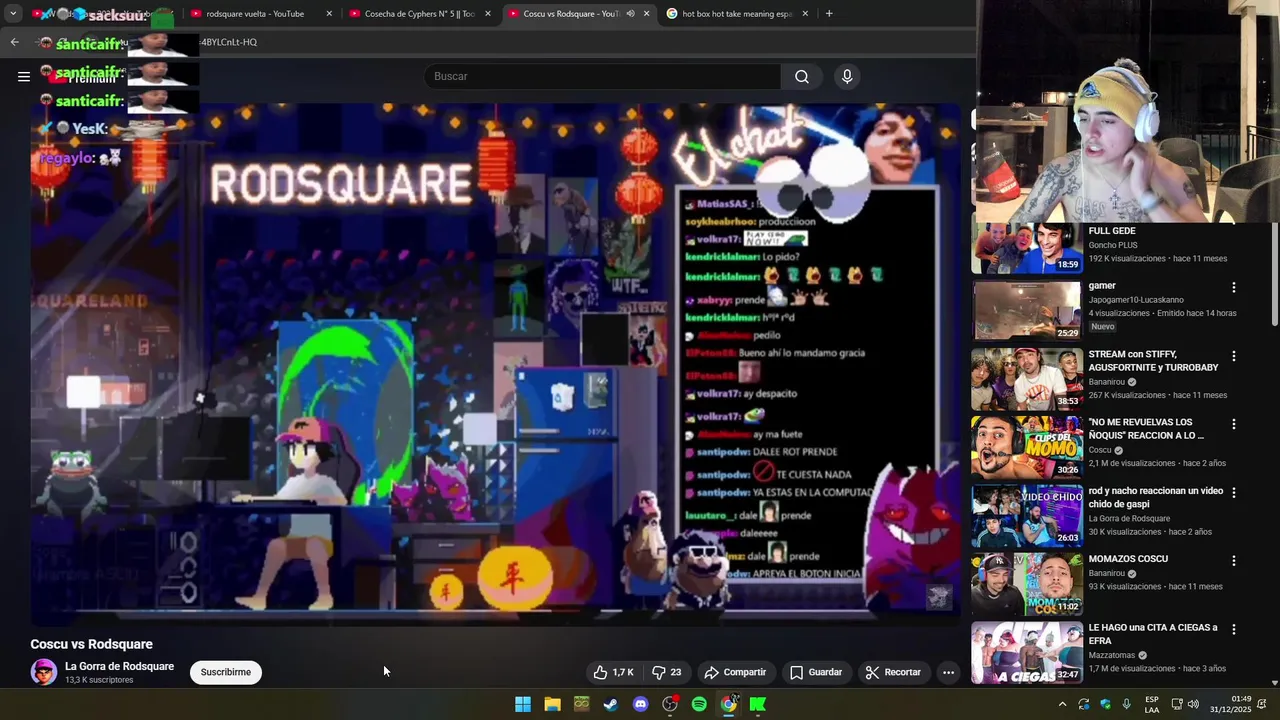Open options menu for gamer video

[1233, 288]
